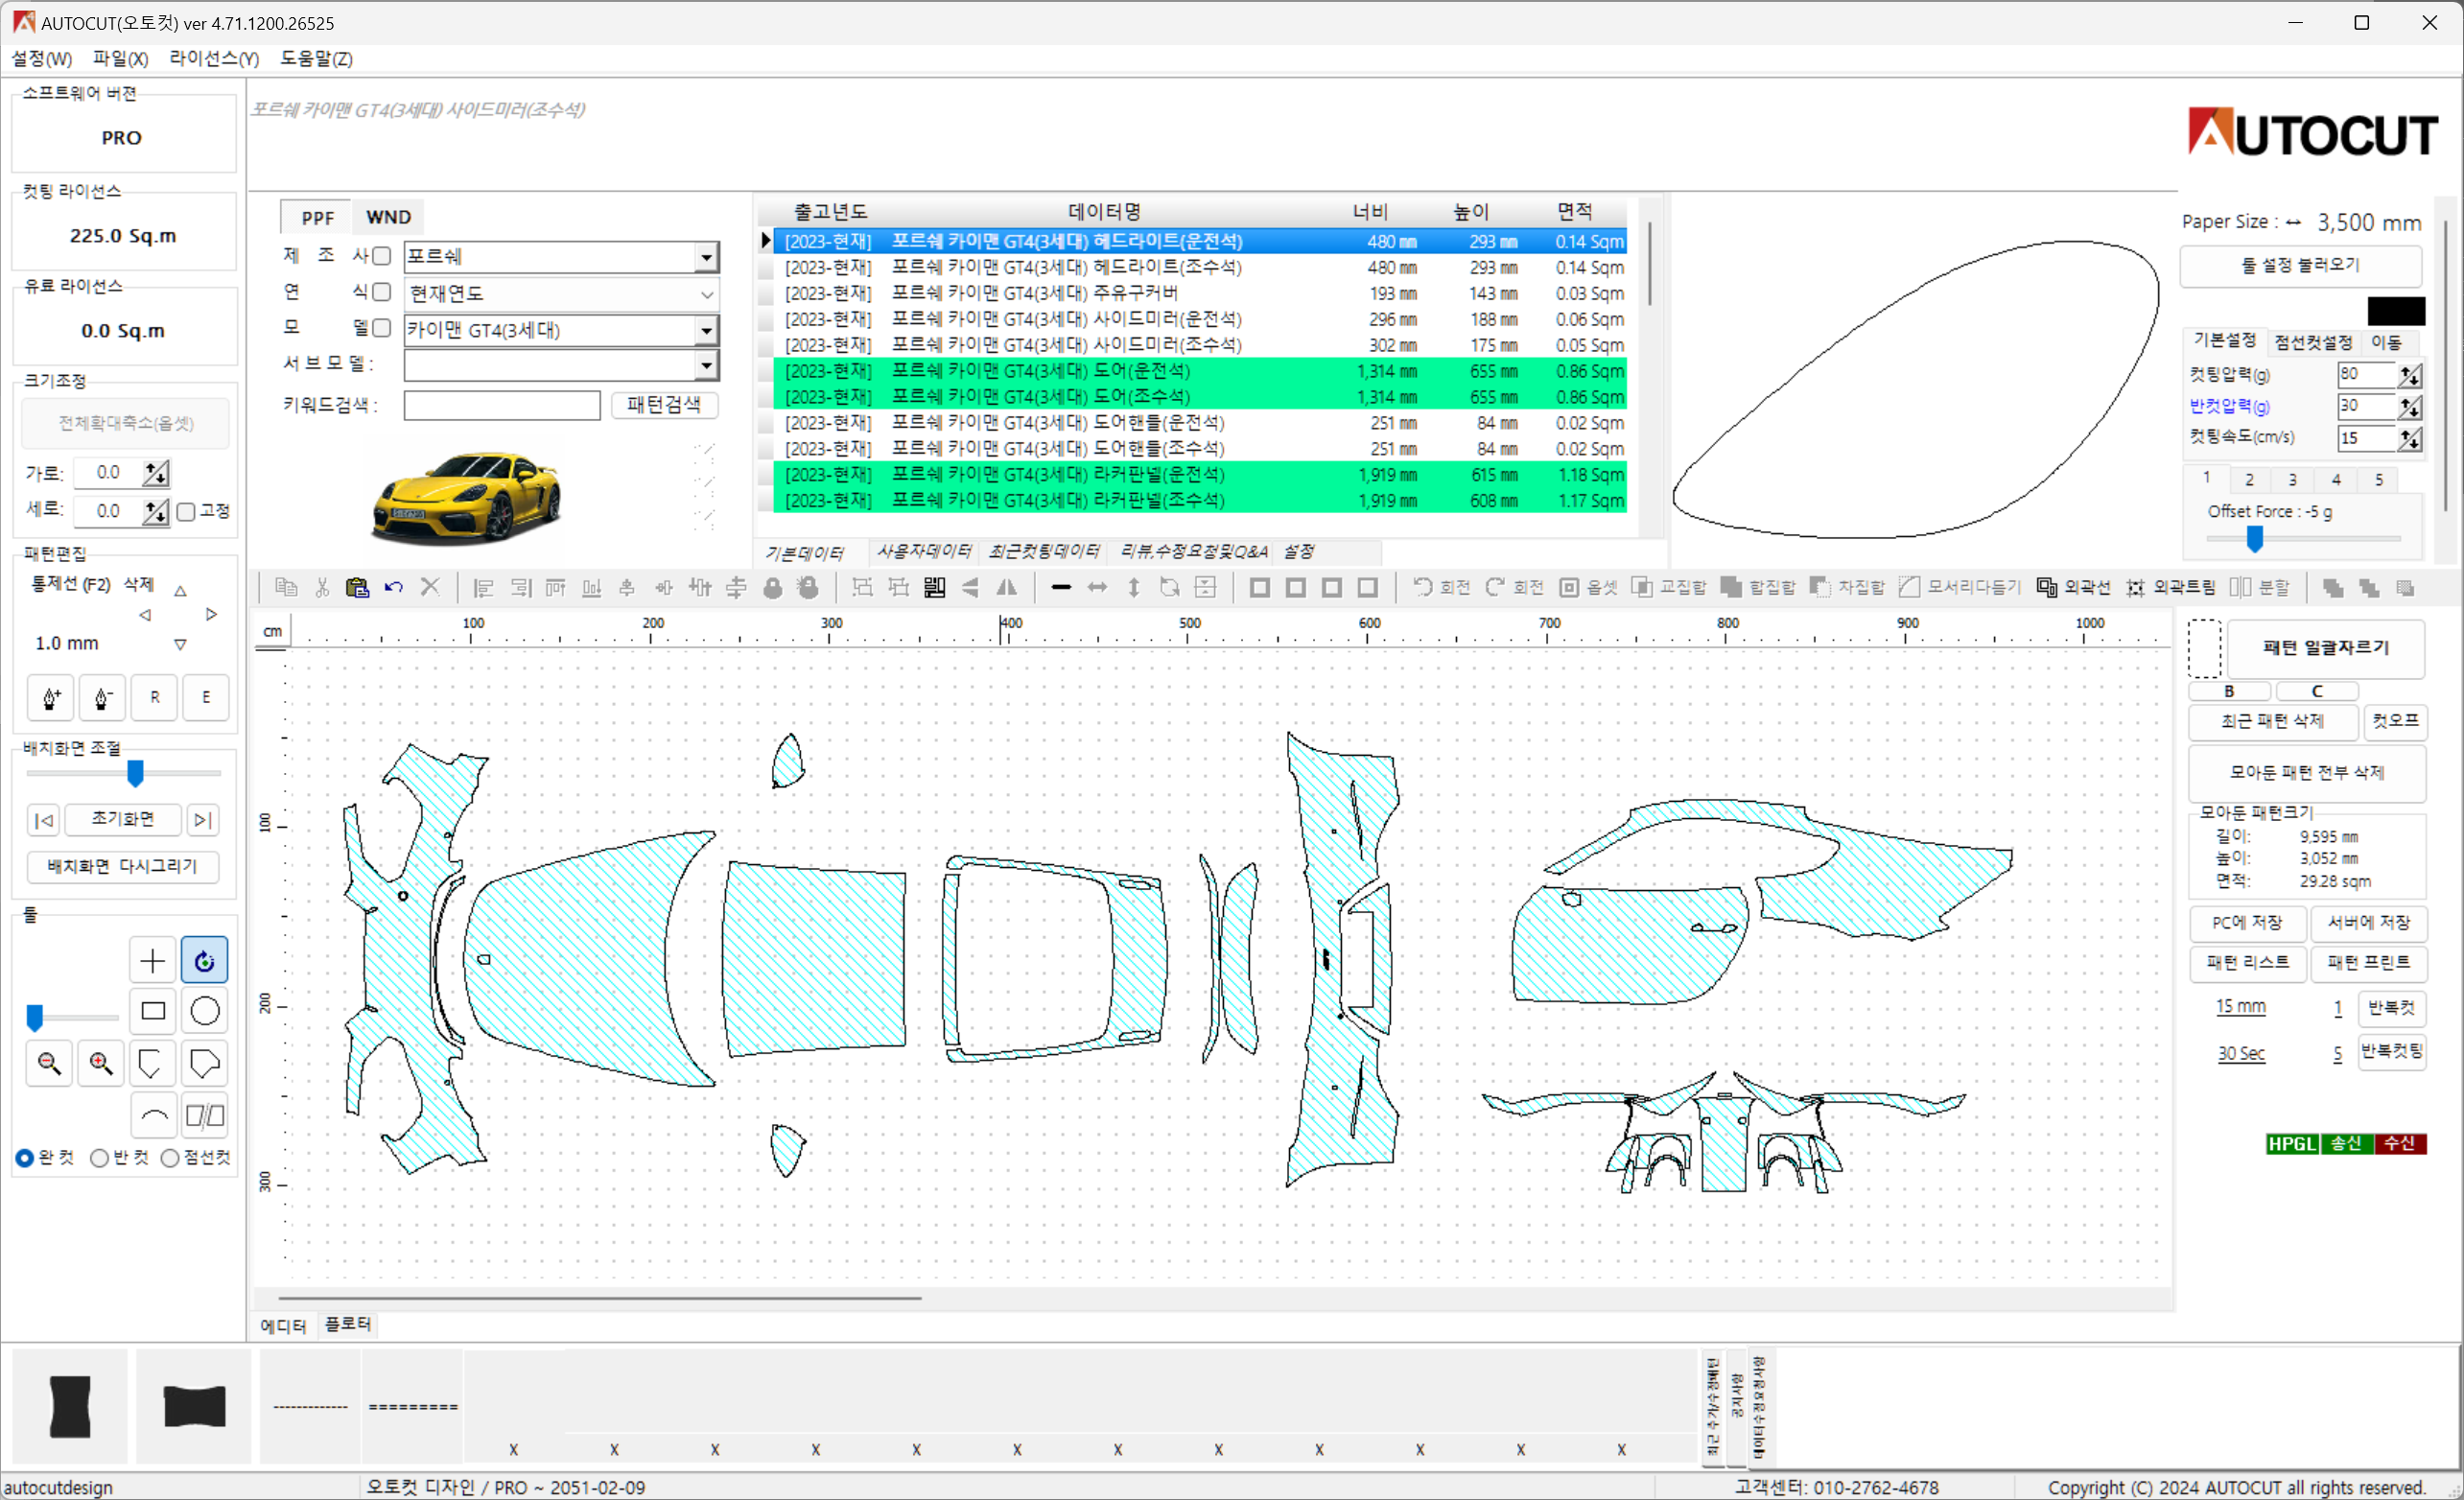Click the 외곽선 outline toolbar button

[2073, 587]
